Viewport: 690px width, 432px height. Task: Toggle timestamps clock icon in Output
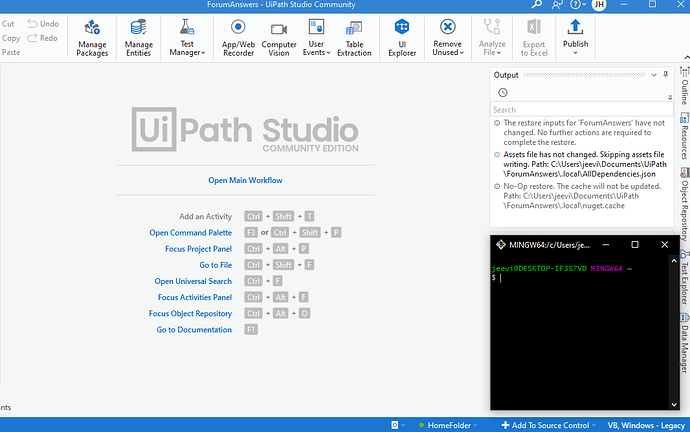tap(503, 92)
